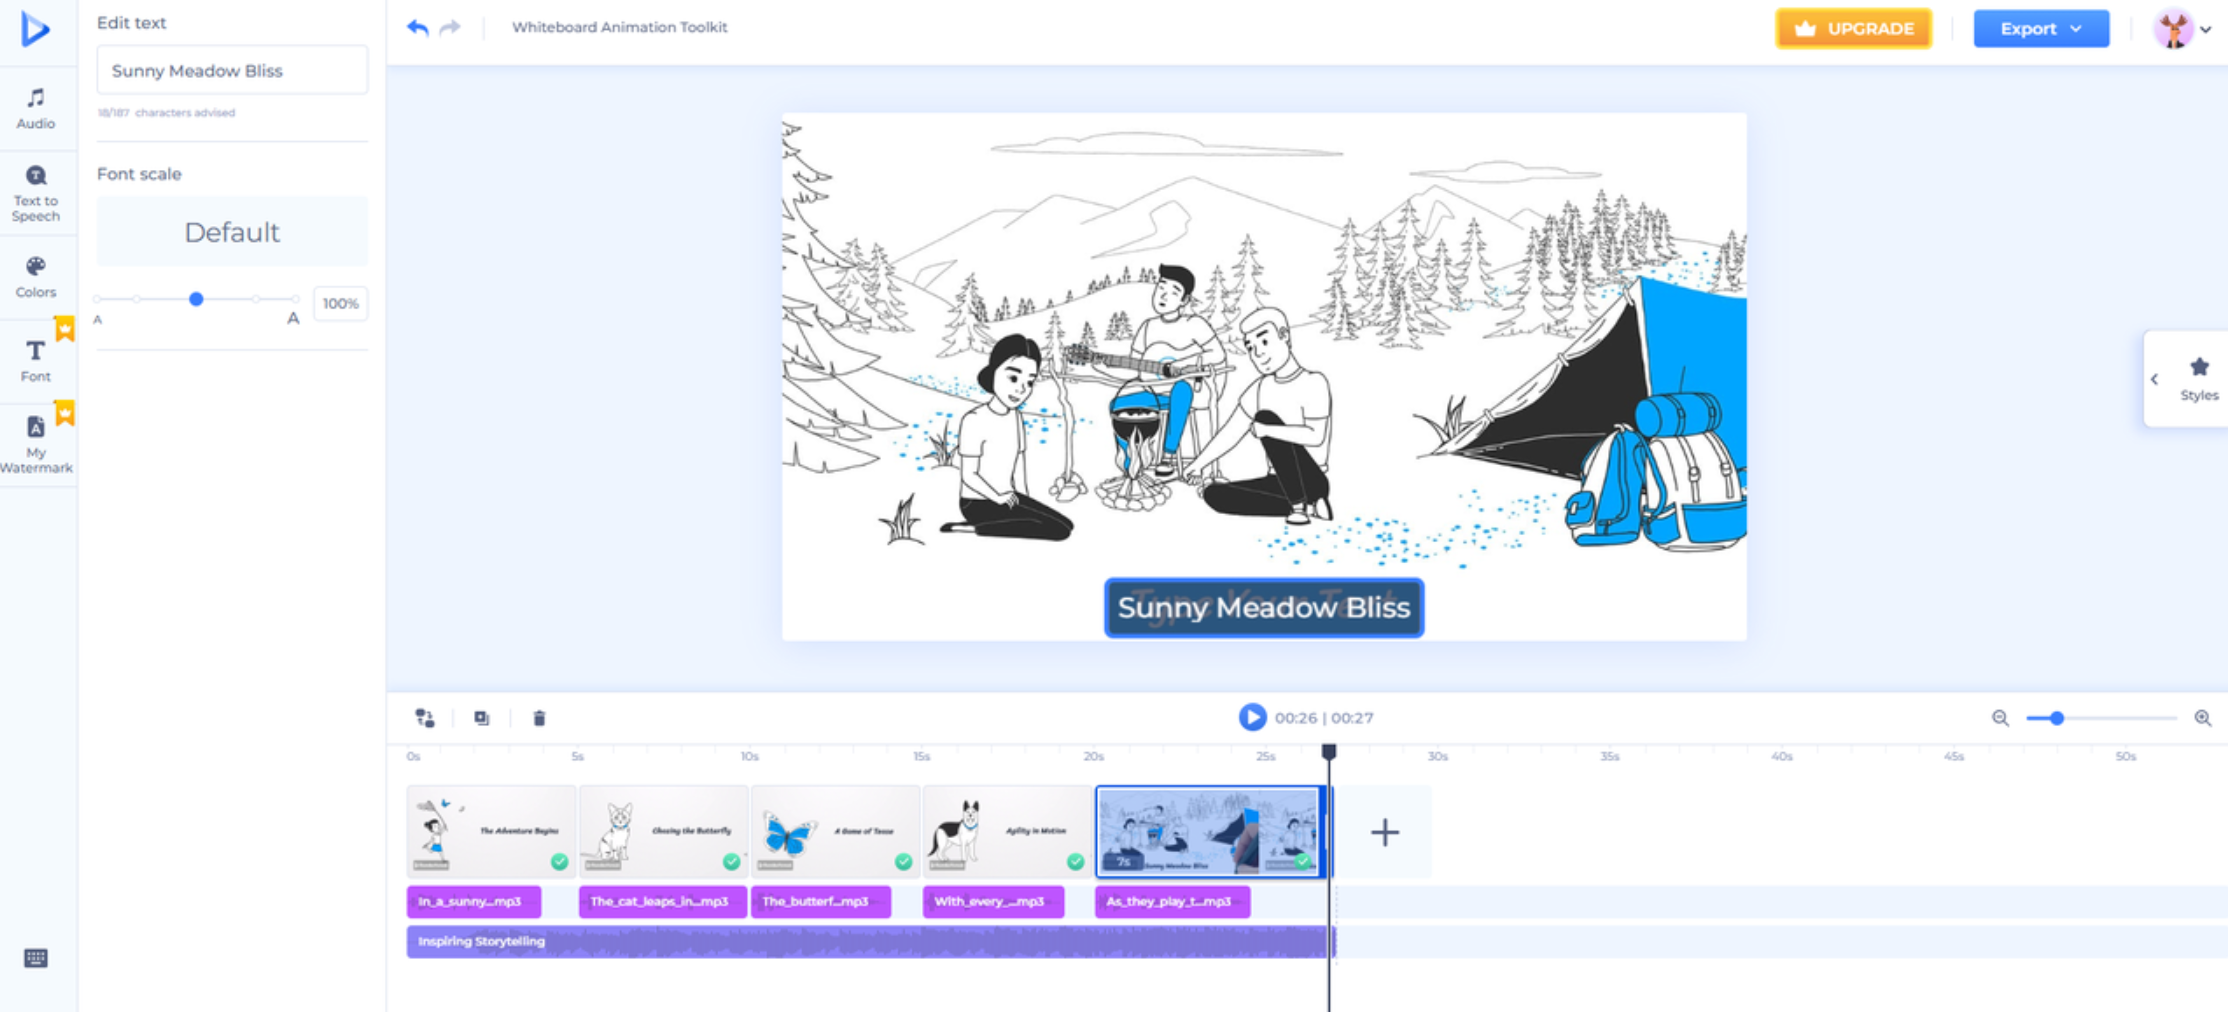Click the keyboard shortcuts icon
This screenshot has height=1012, width=2228.
(x=36, y=958)
